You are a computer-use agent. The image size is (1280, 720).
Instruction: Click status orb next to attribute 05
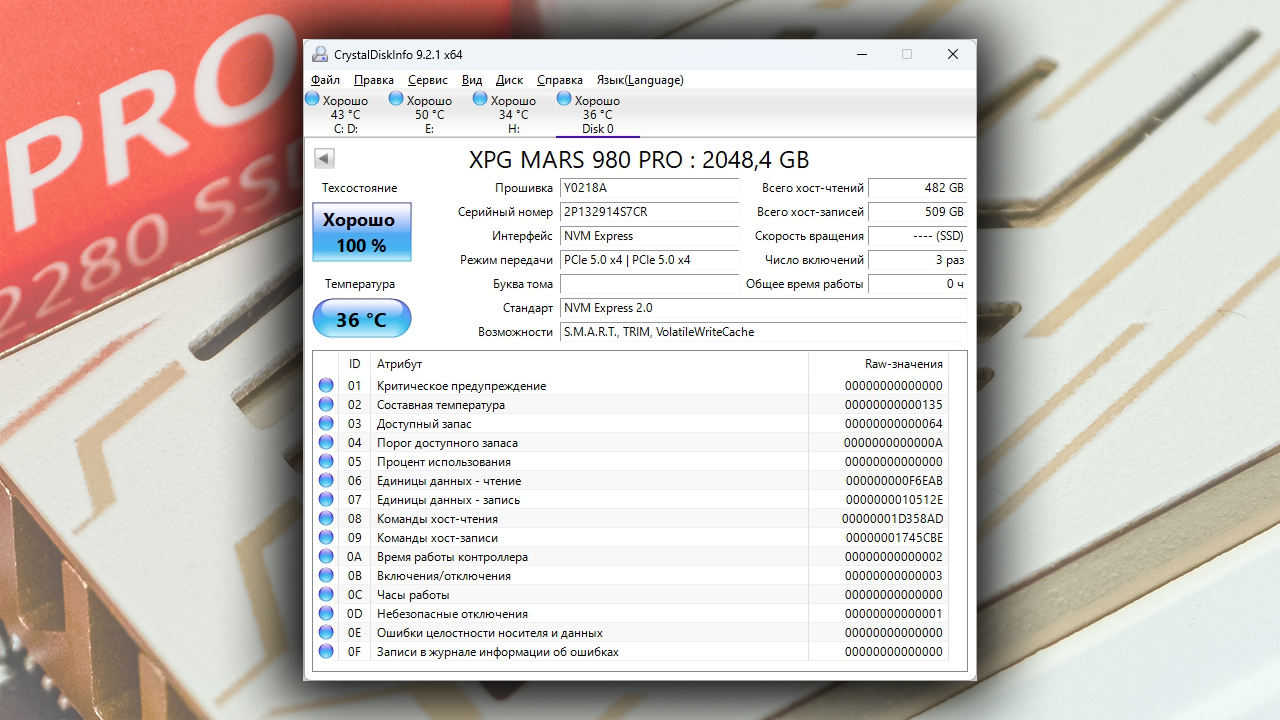[326, 462]
